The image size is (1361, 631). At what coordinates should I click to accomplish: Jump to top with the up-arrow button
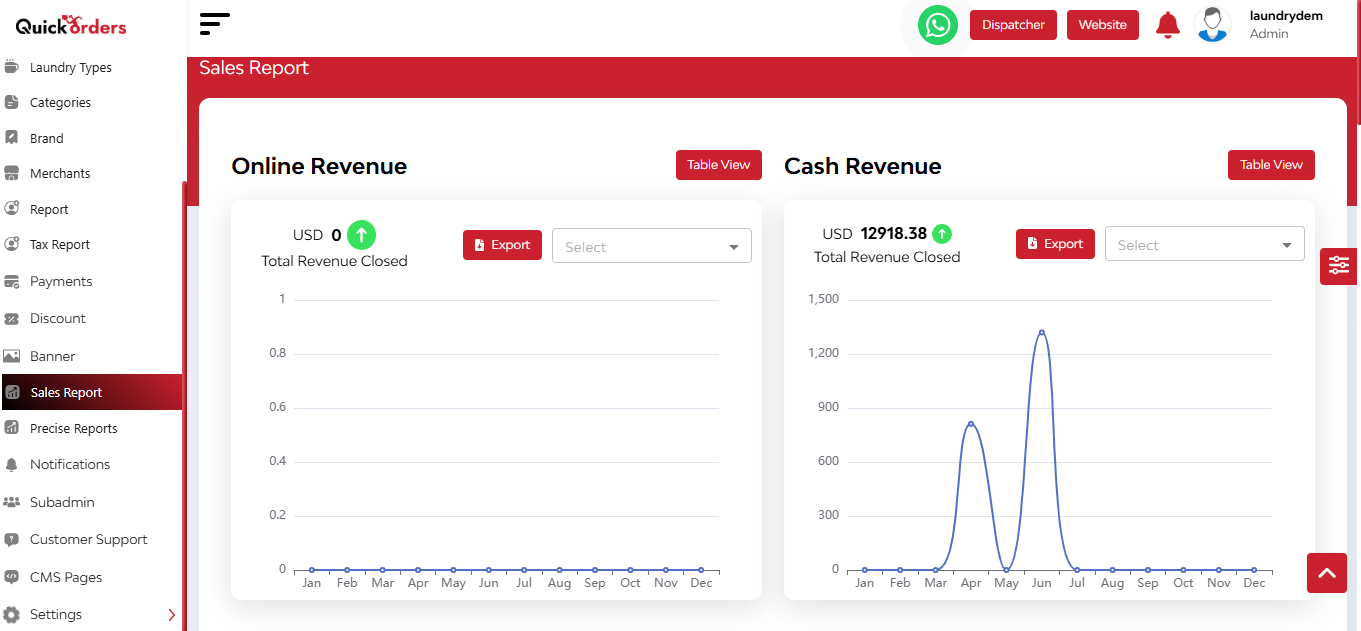pos(1327,573)
